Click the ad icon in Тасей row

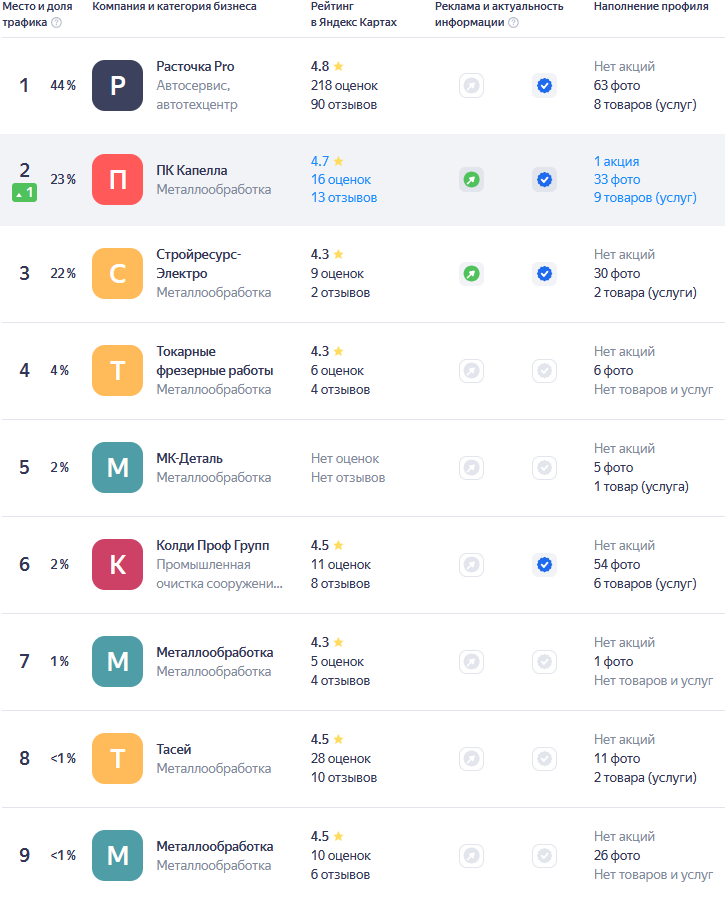pos(471,759)
